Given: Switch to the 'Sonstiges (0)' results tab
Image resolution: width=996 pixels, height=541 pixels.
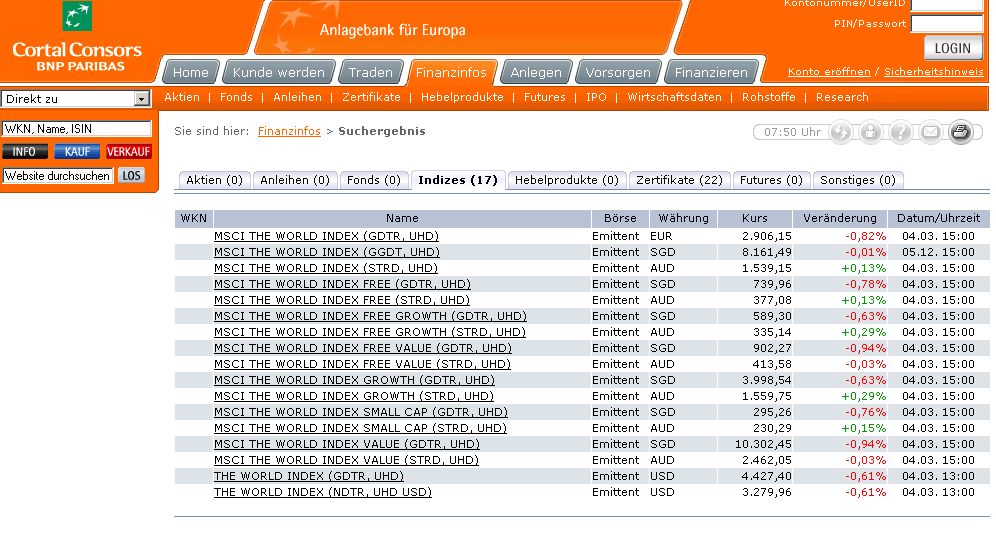Looking at the screenshot, I should point(858,180).
